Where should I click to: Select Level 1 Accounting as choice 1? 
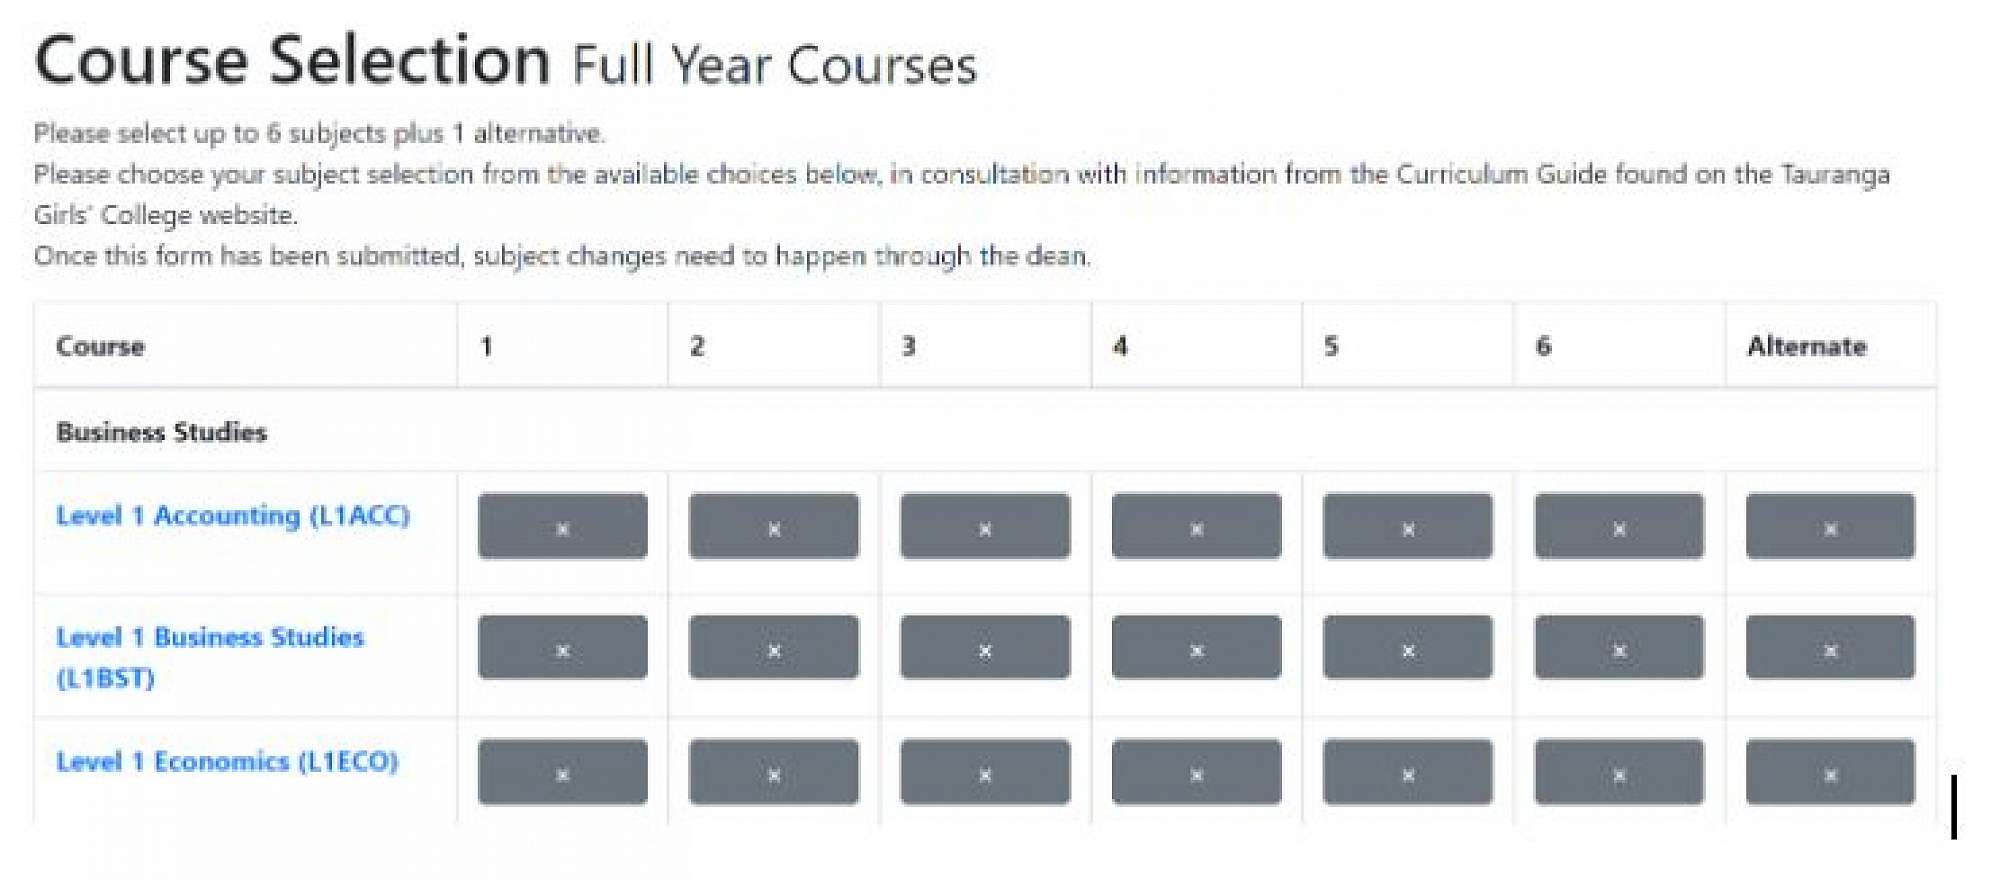pos(562,526)
